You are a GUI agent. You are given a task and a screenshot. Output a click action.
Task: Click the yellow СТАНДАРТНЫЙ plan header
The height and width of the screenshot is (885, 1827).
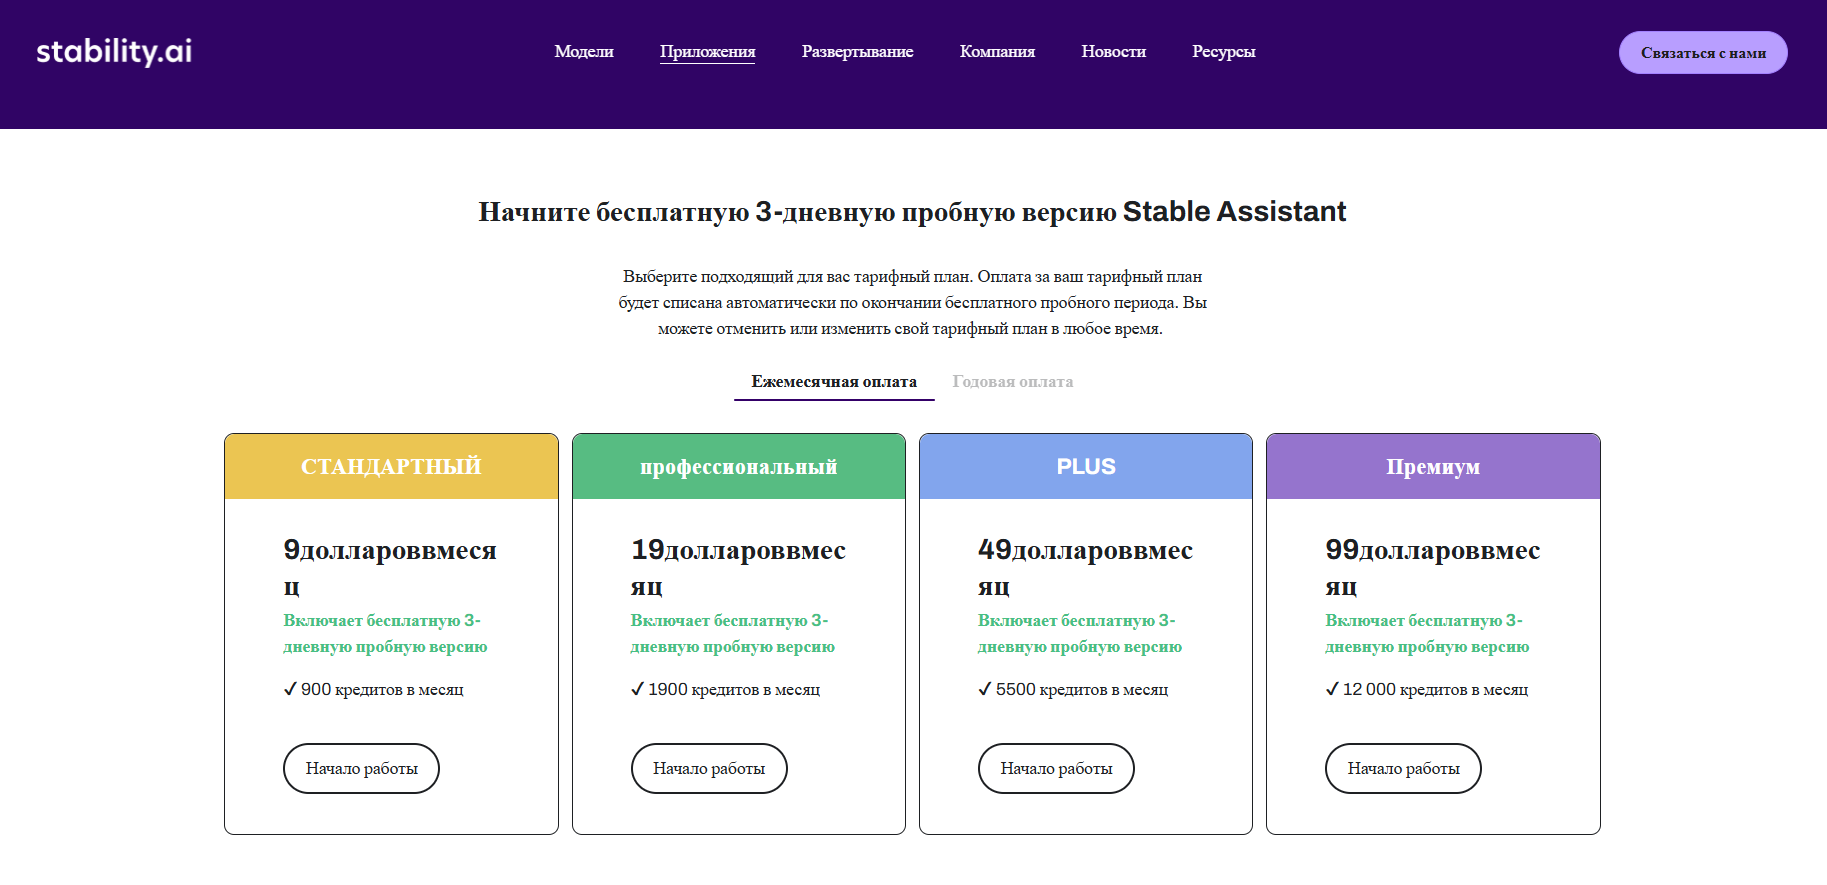pyautogui.click(x=391, y=467)
